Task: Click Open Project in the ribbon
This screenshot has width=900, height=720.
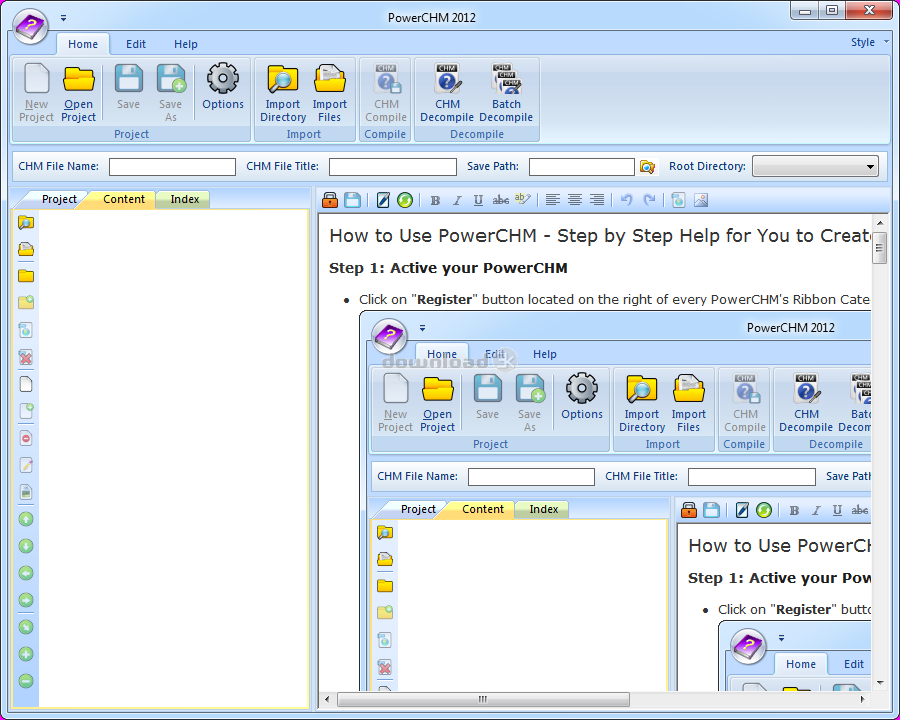Action: (79, 92)
